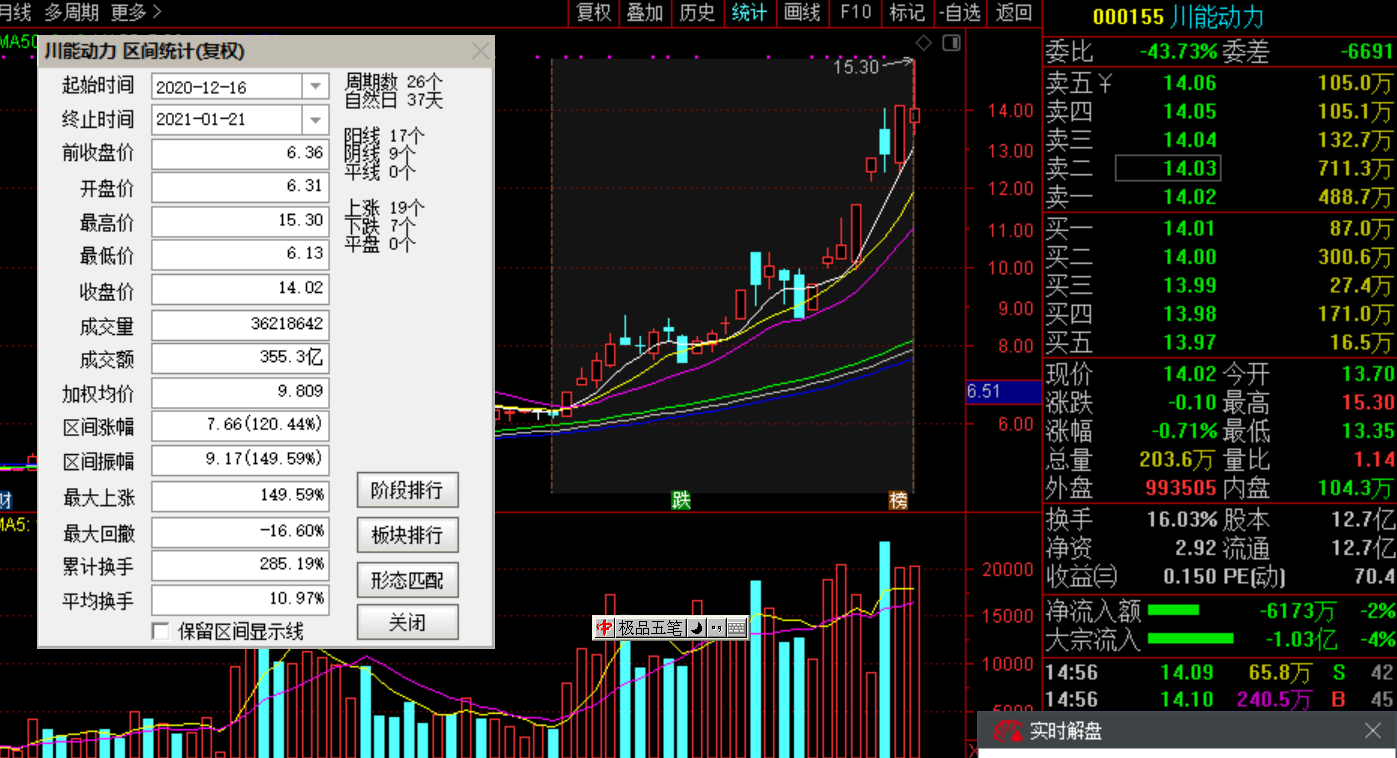1397x758 pixels.
Task: Click the 形态匹配 button
Action: pyautogui.click(x=407, y=579)
